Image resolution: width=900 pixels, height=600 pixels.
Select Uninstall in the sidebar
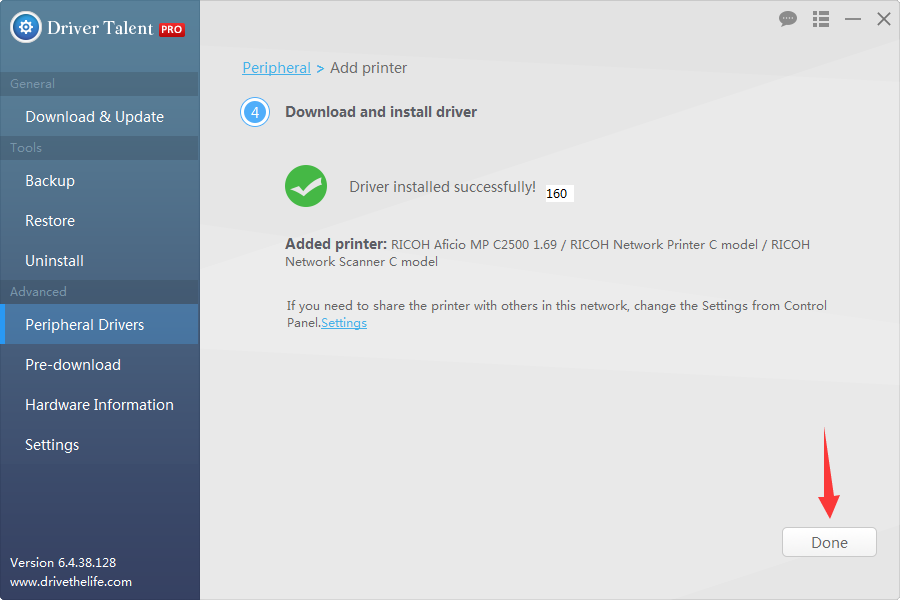click(100, 261)
